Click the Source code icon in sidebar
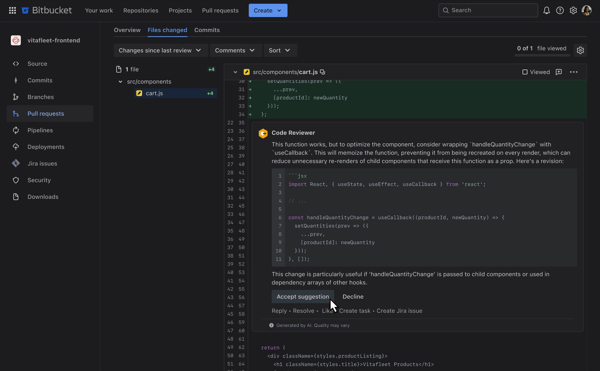This screenshot has width=600, height=371. pos(16,63)
